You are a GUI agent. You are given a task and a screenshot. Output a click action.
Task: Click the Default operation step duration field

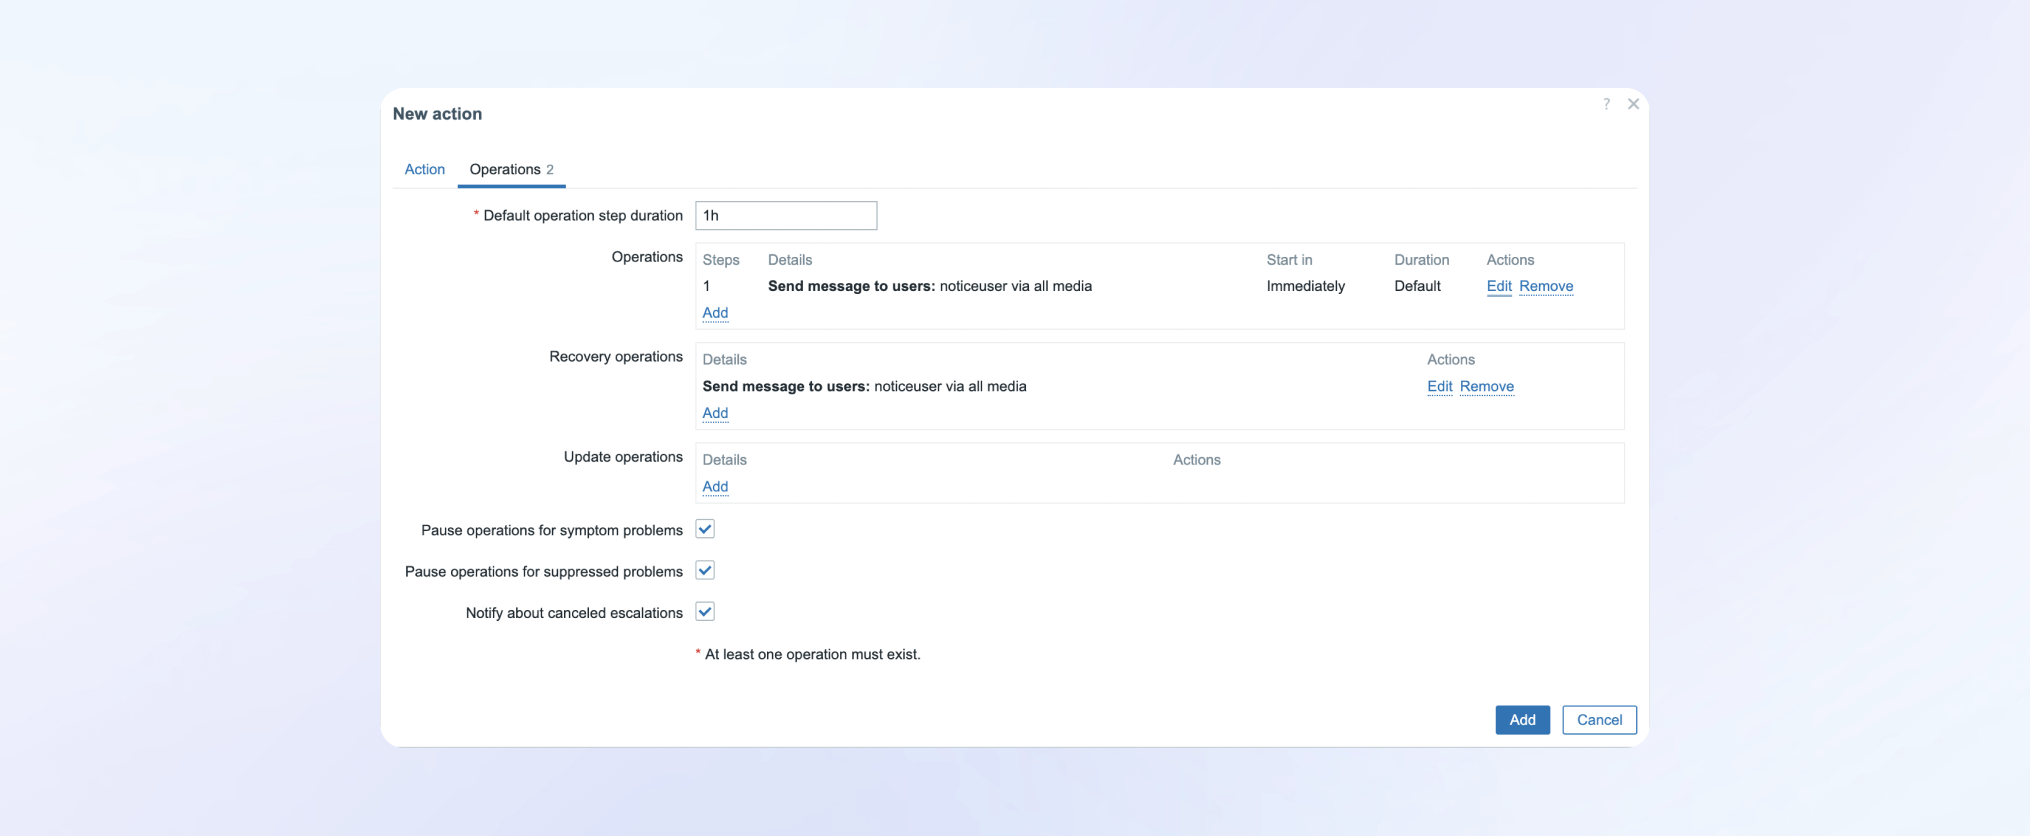(x=785, y=215)
